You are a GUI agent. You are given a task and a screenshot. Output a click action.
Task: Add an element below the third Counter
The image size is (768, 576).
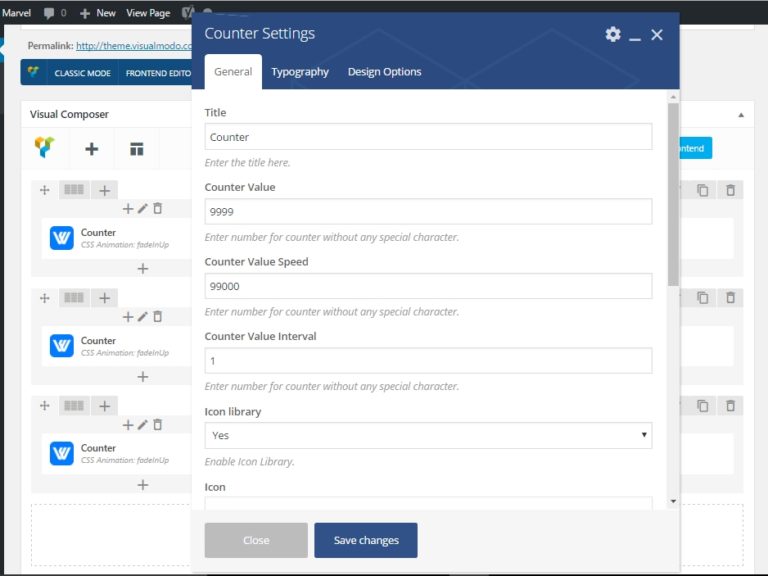pos(143,485)
